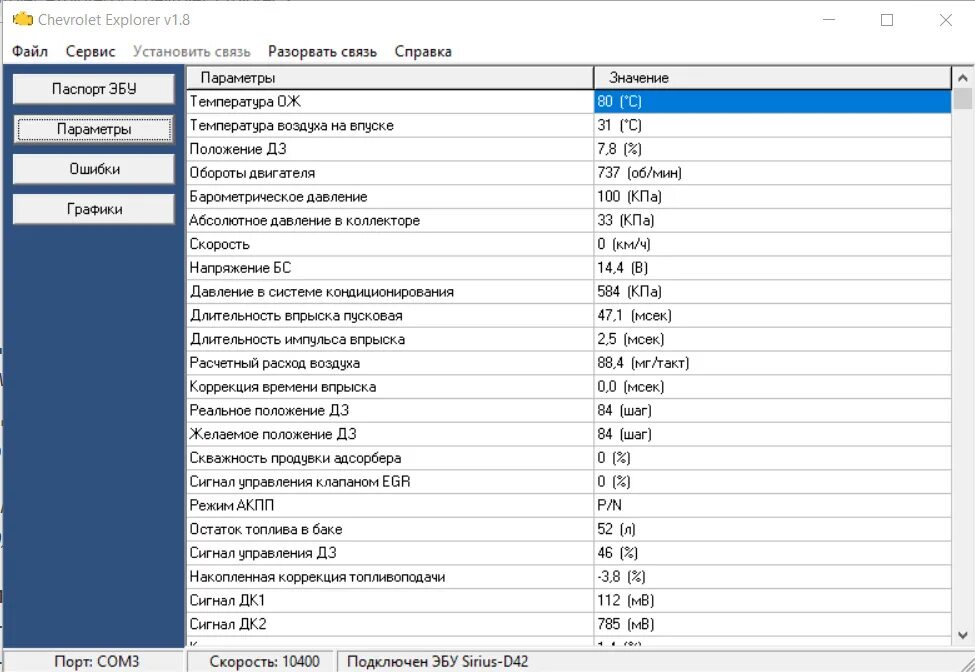Select the Сигнал ДК2 row
975x672 pixels.
coord(569,624)
